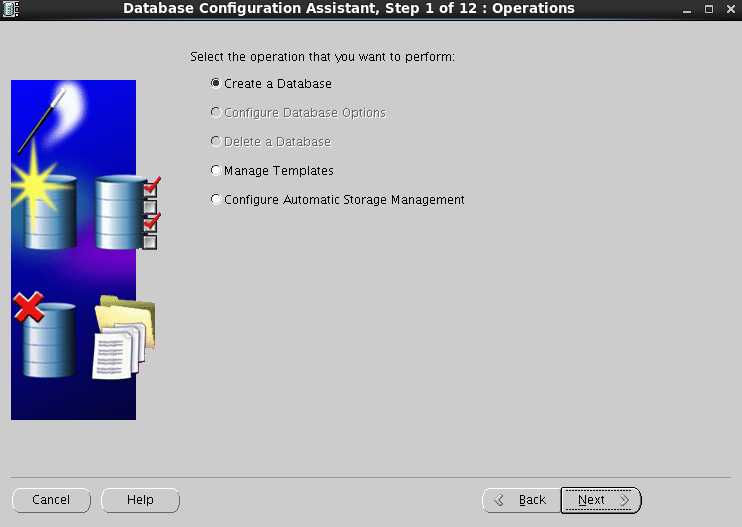
Task: Close the Database Configuration Assistant window
Action: pos(731,9)
